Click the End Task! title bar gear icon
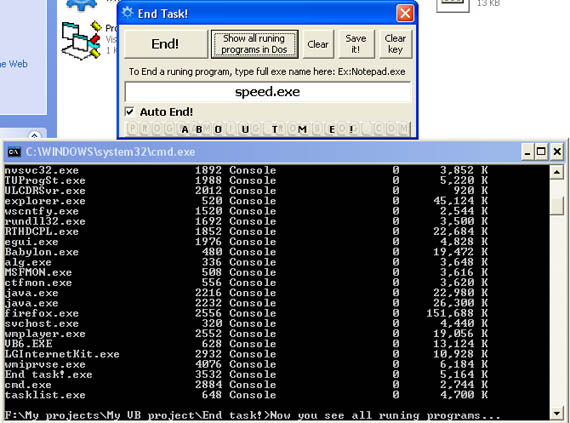The height and width of the screenshot is (423, 570). click(x=128, y=13)
